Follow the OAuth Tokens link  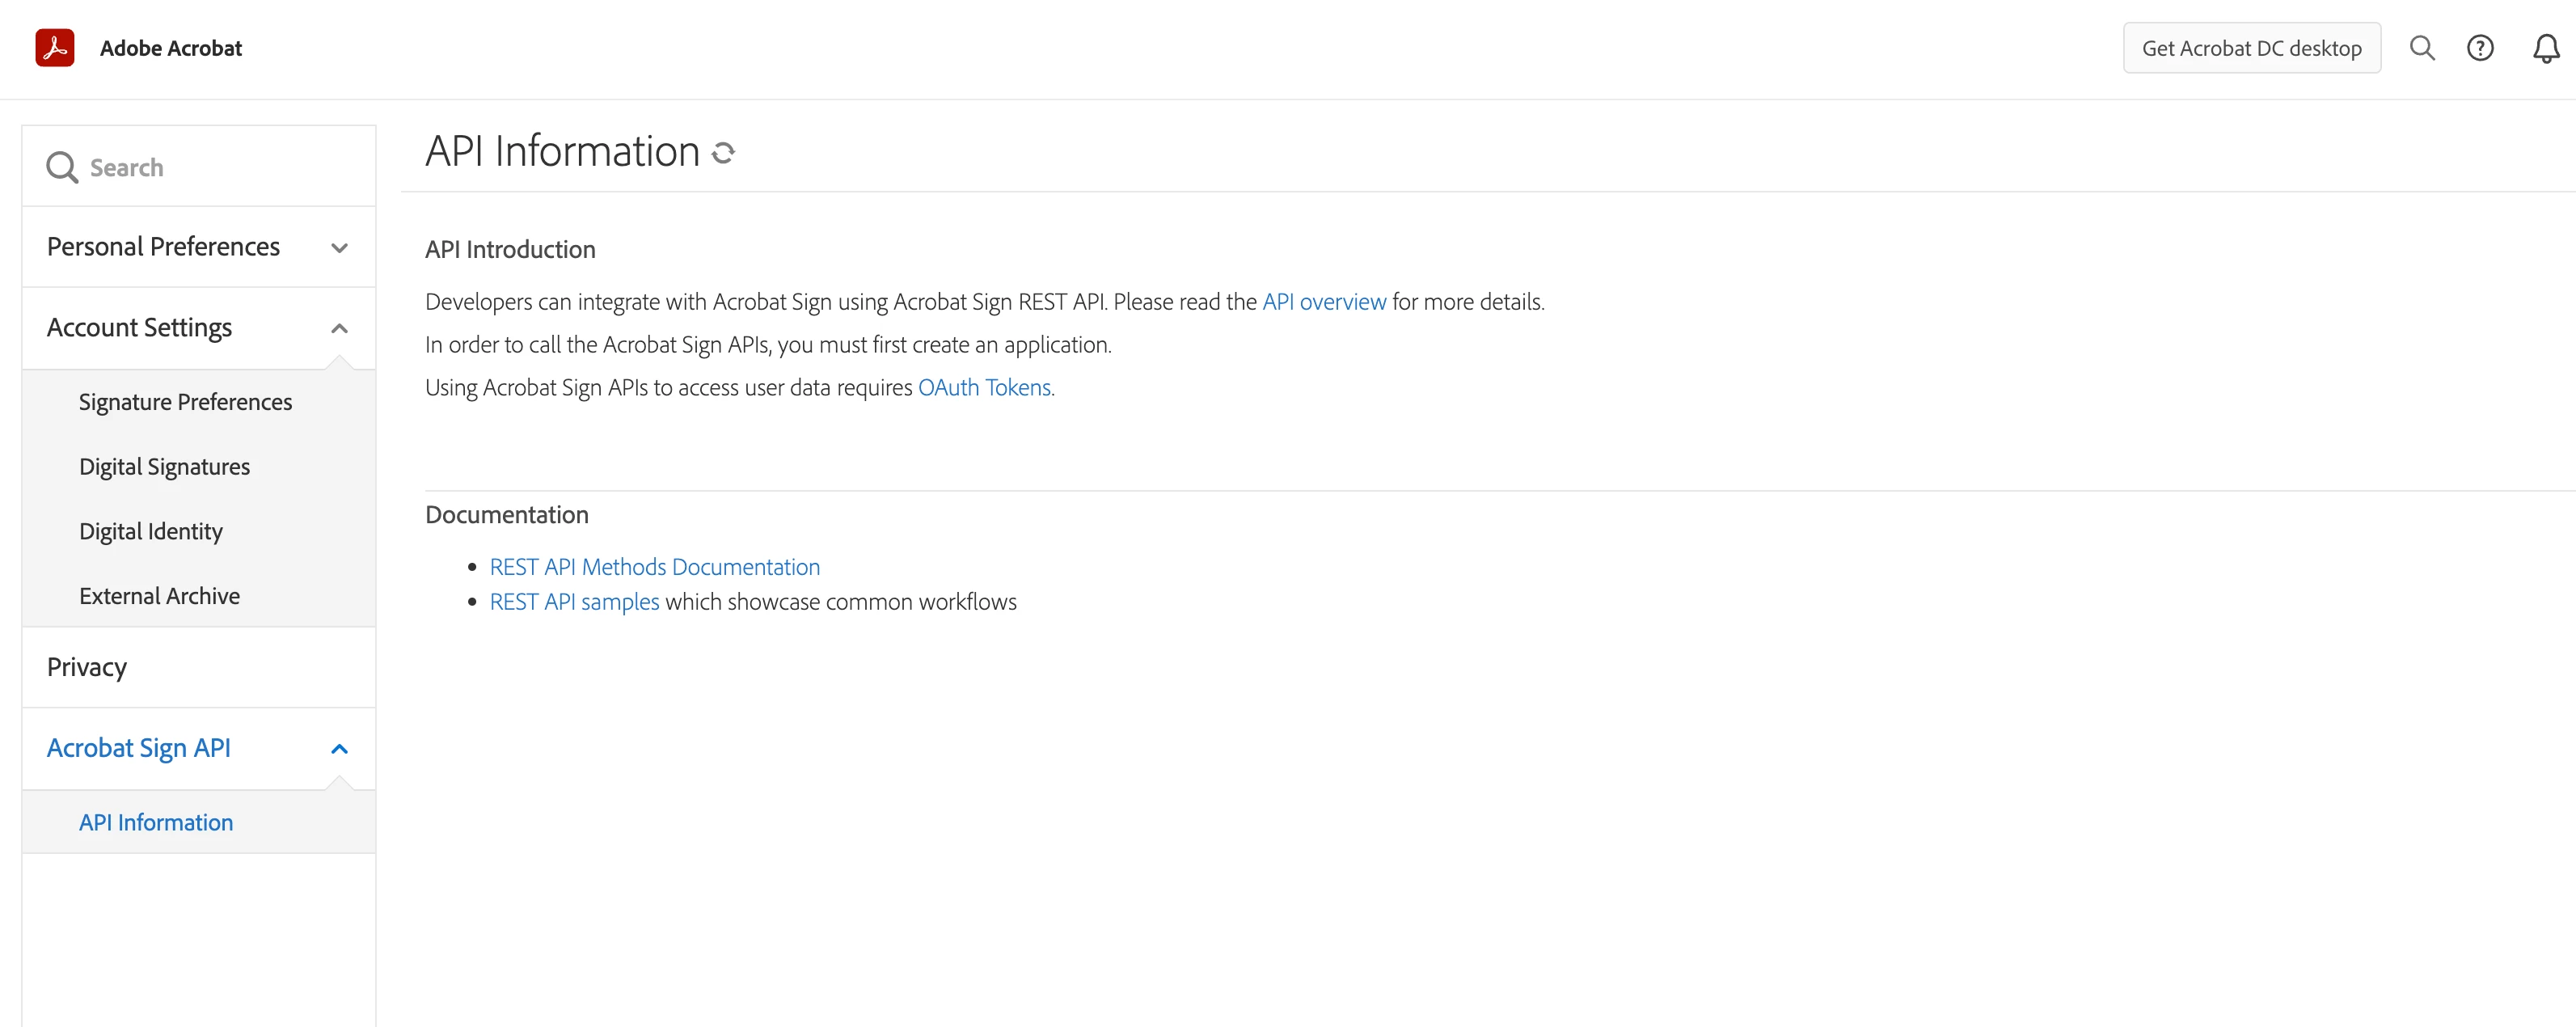984,388
